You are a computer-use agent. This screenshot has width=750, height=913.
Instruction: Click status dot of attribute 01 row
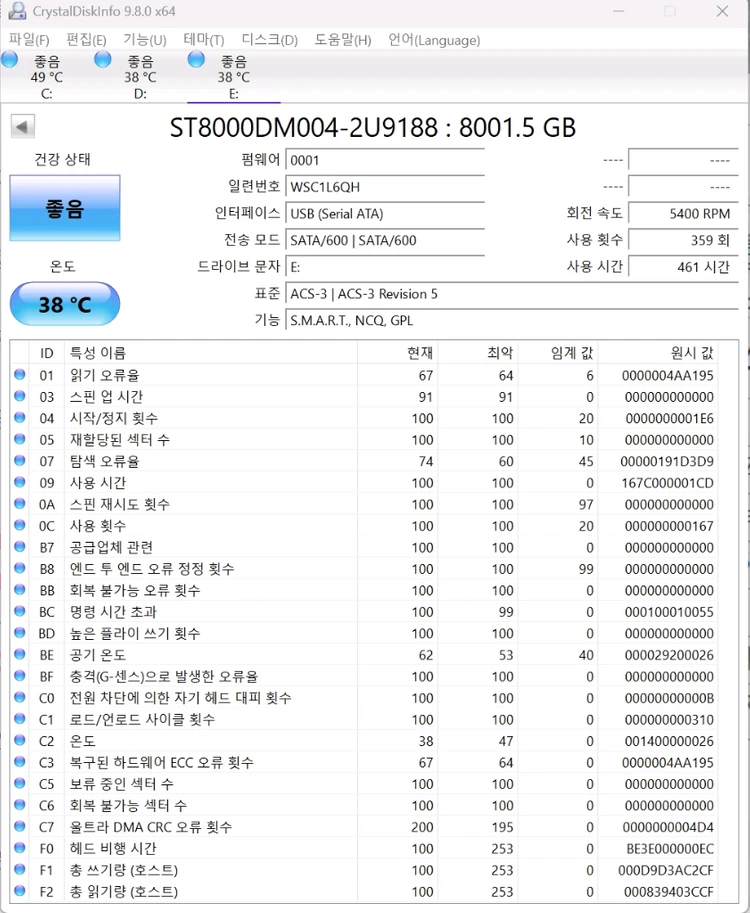coord(20,374)
